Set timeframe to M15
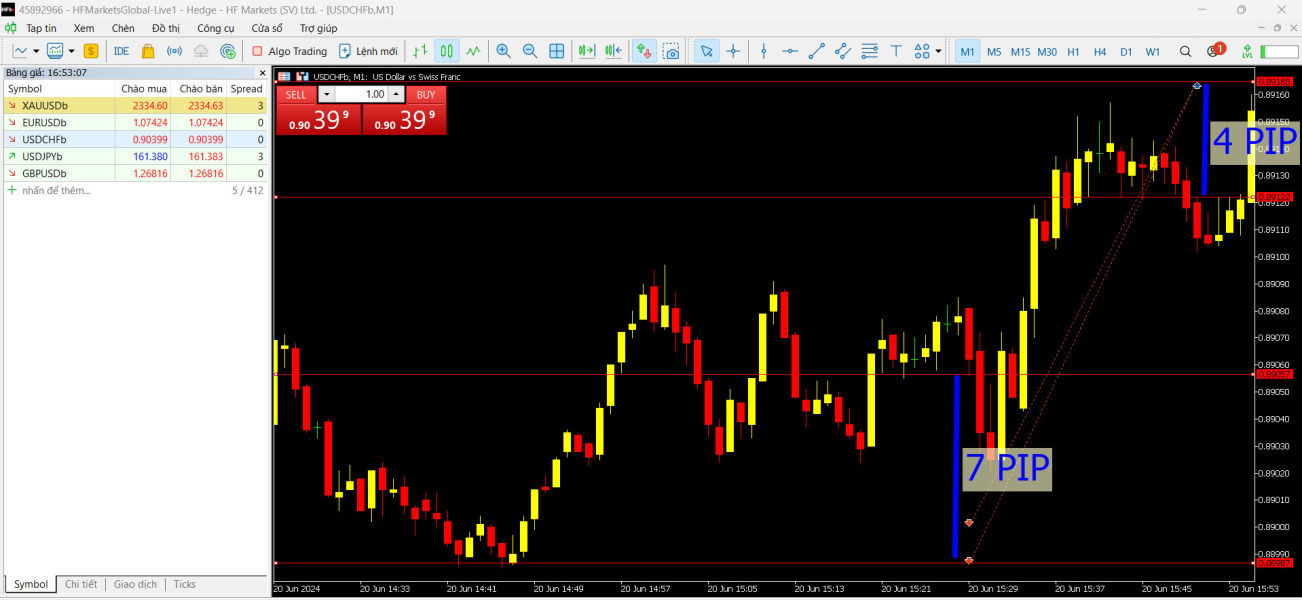The image size is (1302, 600). click(x=1020, y=51)
